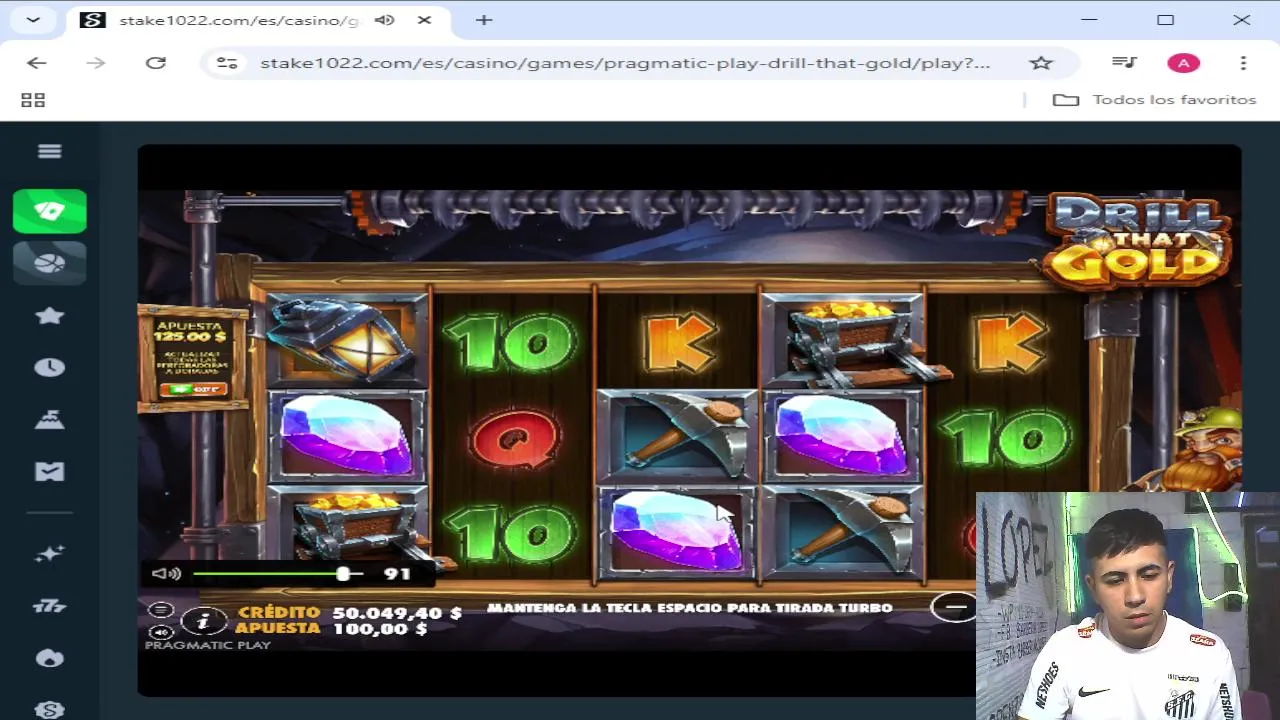Image resolution: width=1280 pixels, height=720 pixels.
Task: Click the APUESTA 100,00 $ value
Action: point(380,629)
